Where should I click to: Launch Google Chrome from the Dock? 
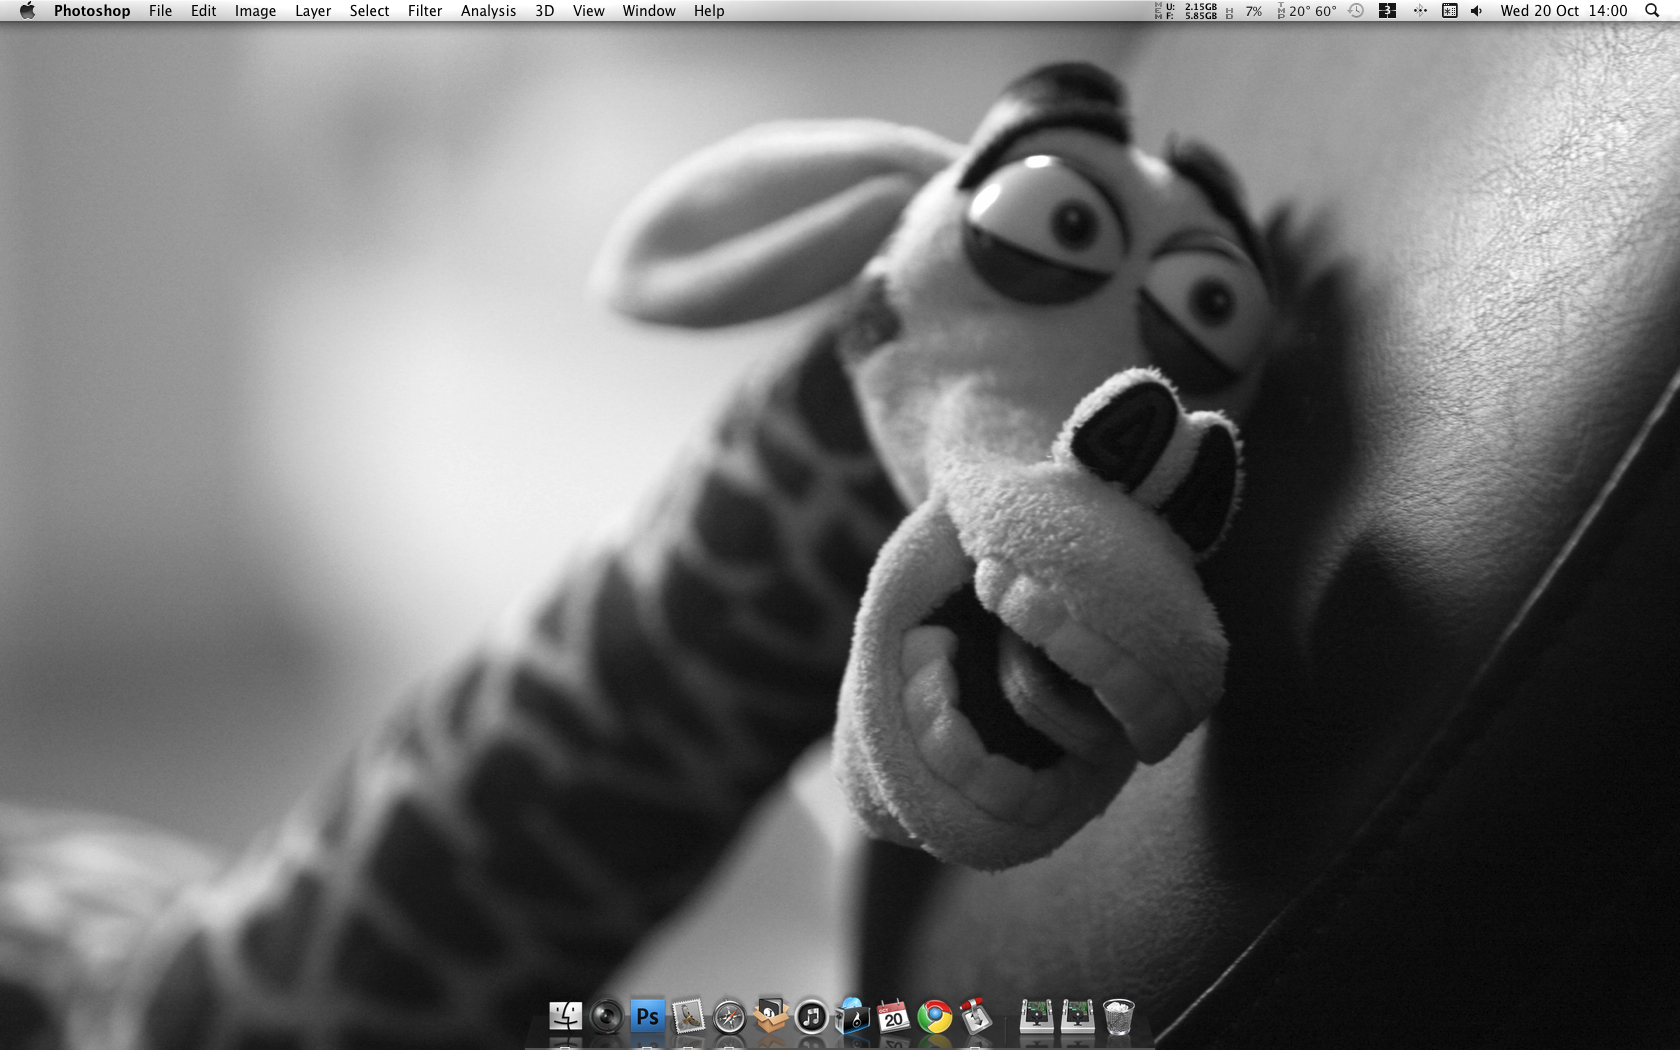(935, 1017)
